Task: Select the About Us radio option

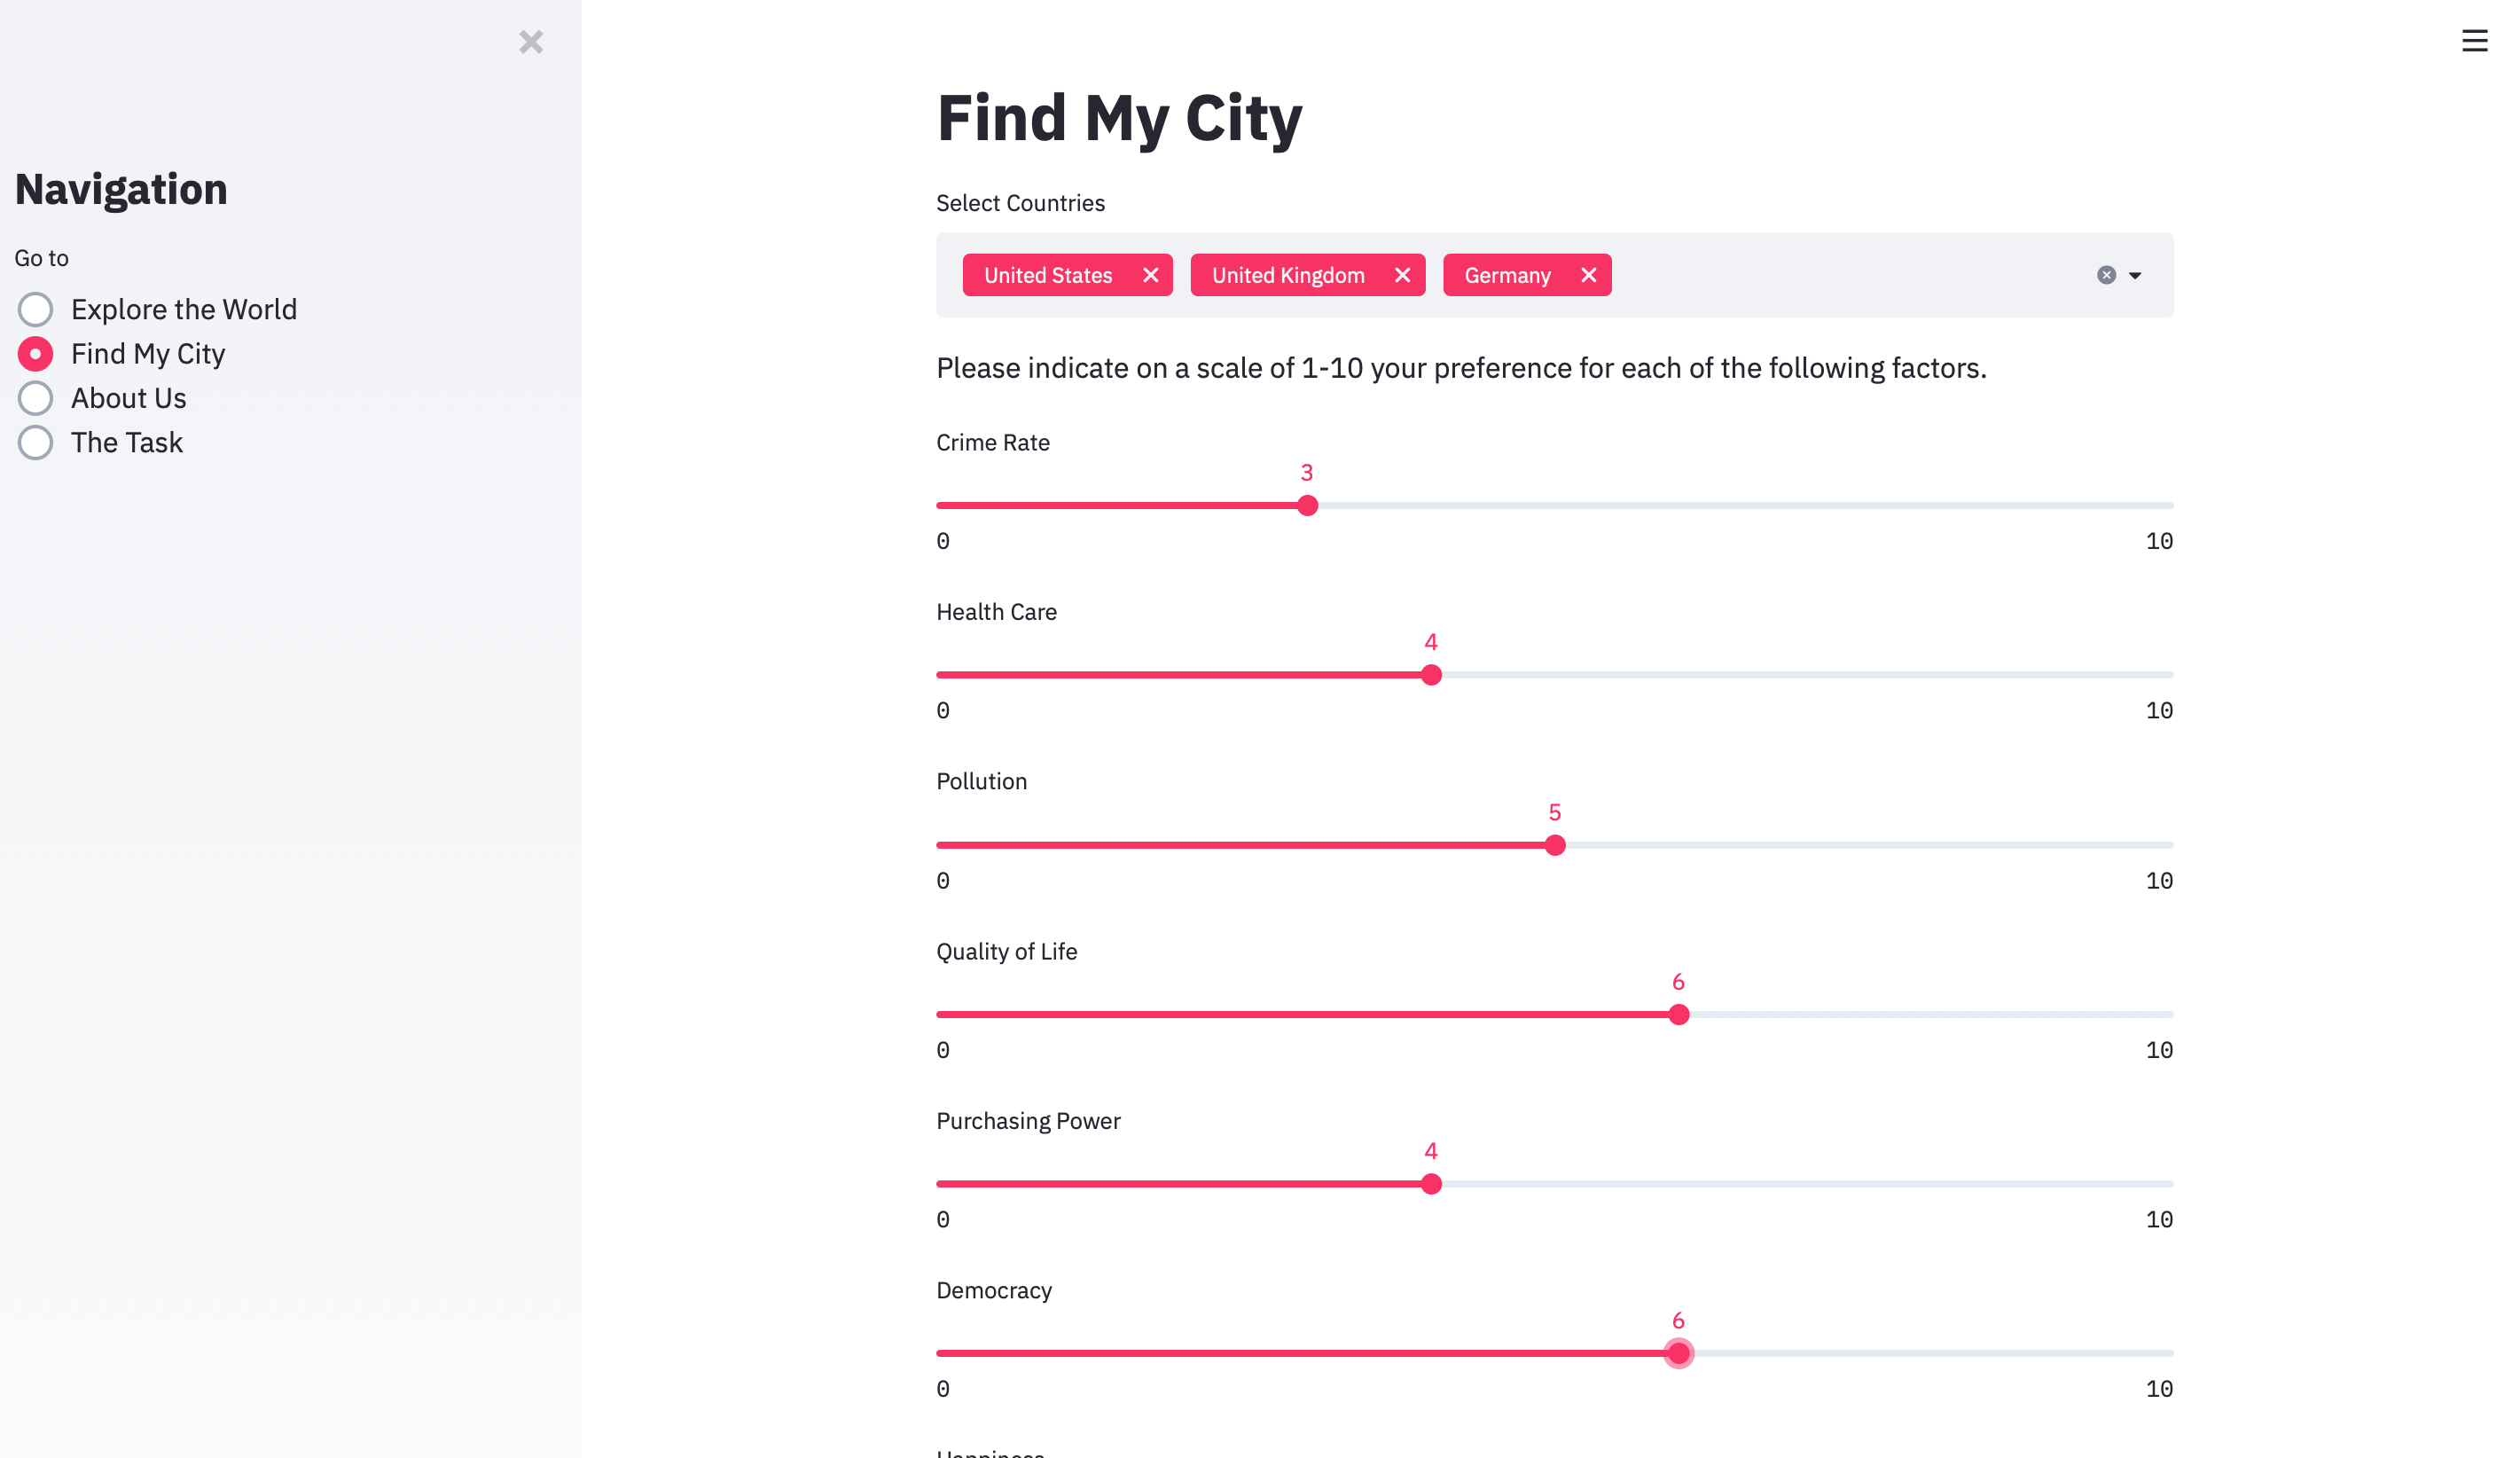Action: (x=36, y=398)
